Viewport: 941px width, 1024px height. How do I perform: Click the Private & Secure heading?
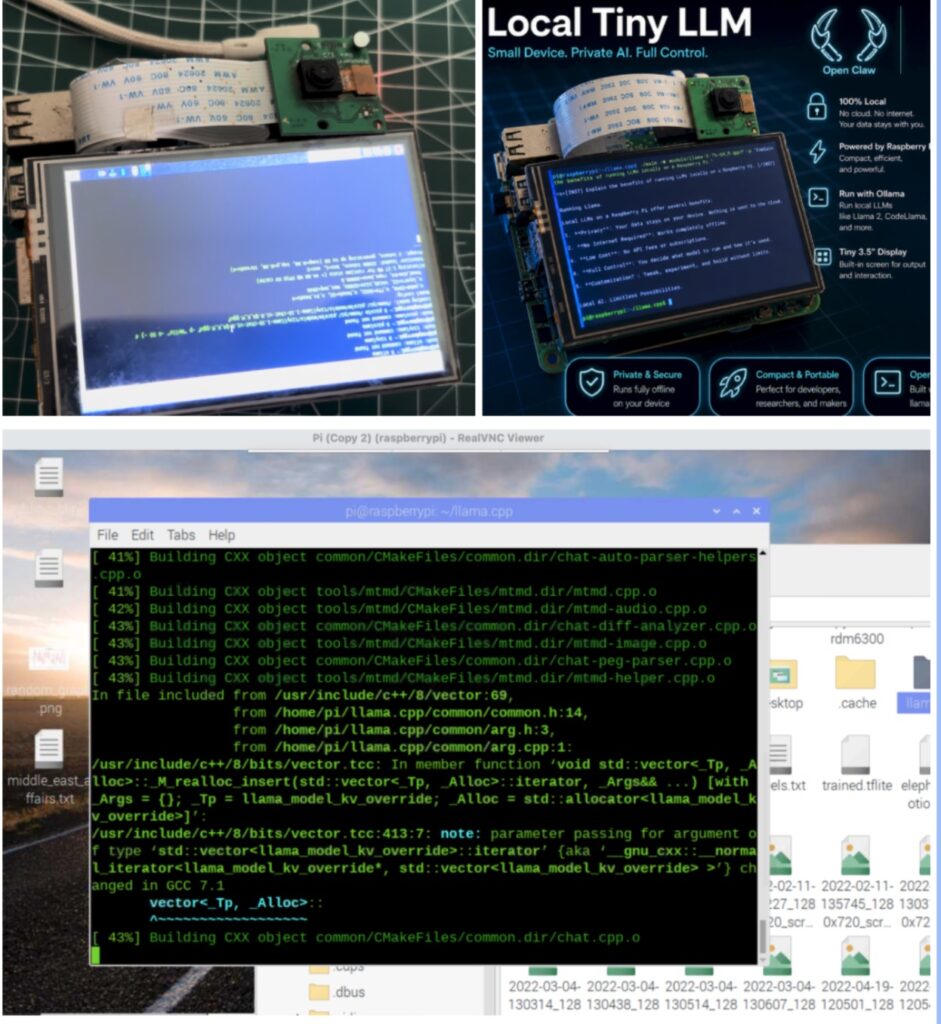pyautogui.click(x=646, y=375)
